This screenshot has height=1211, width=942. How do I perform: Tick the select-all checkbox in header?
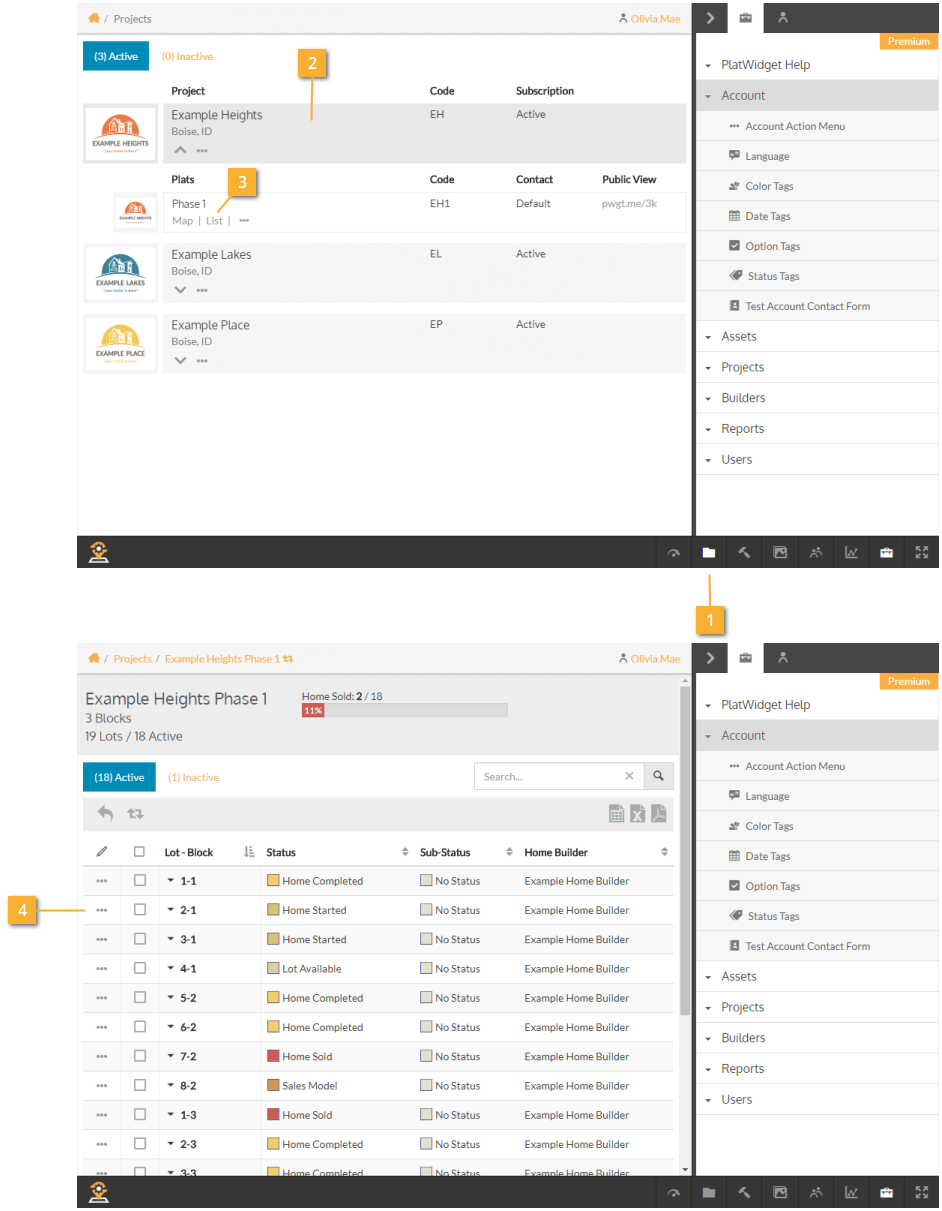coord(140,852)
